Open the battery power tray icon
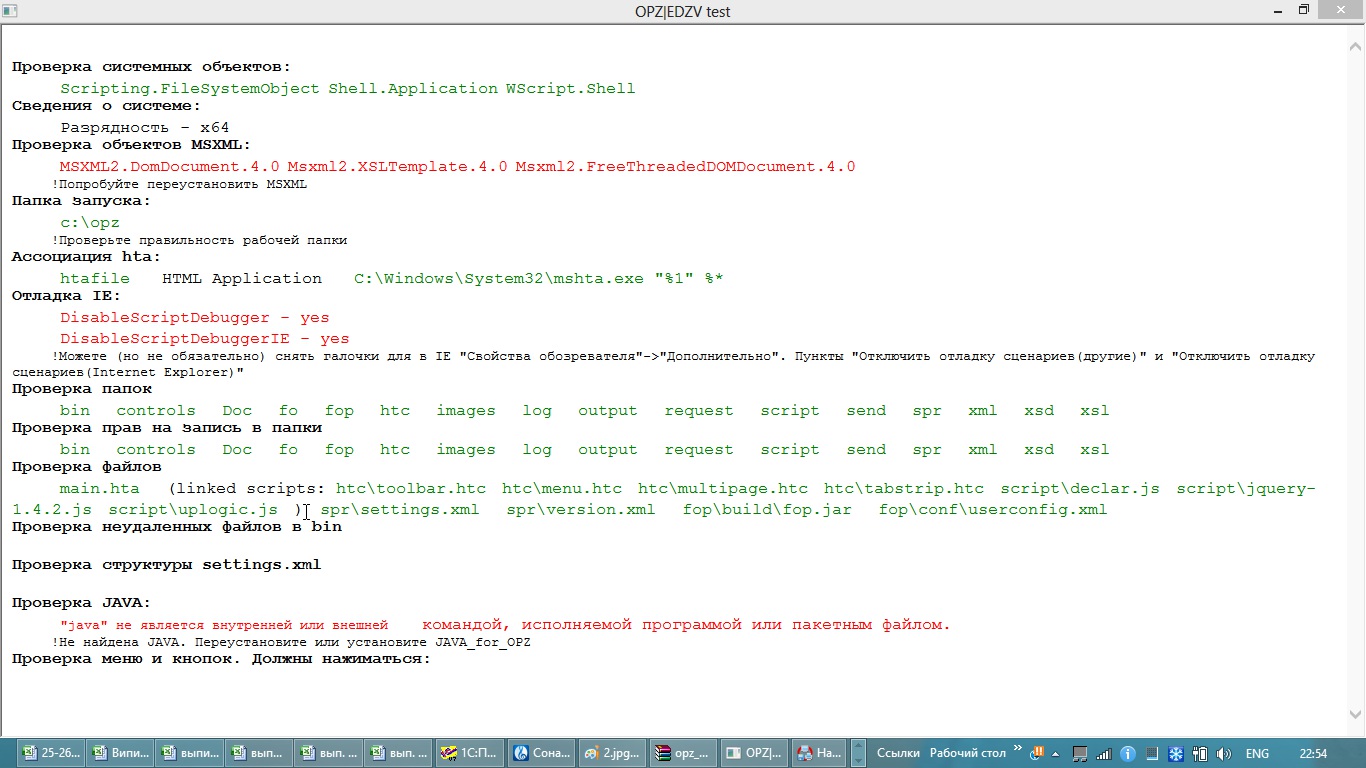The height and width of the screenshot is (768, 1366). 1201,753
